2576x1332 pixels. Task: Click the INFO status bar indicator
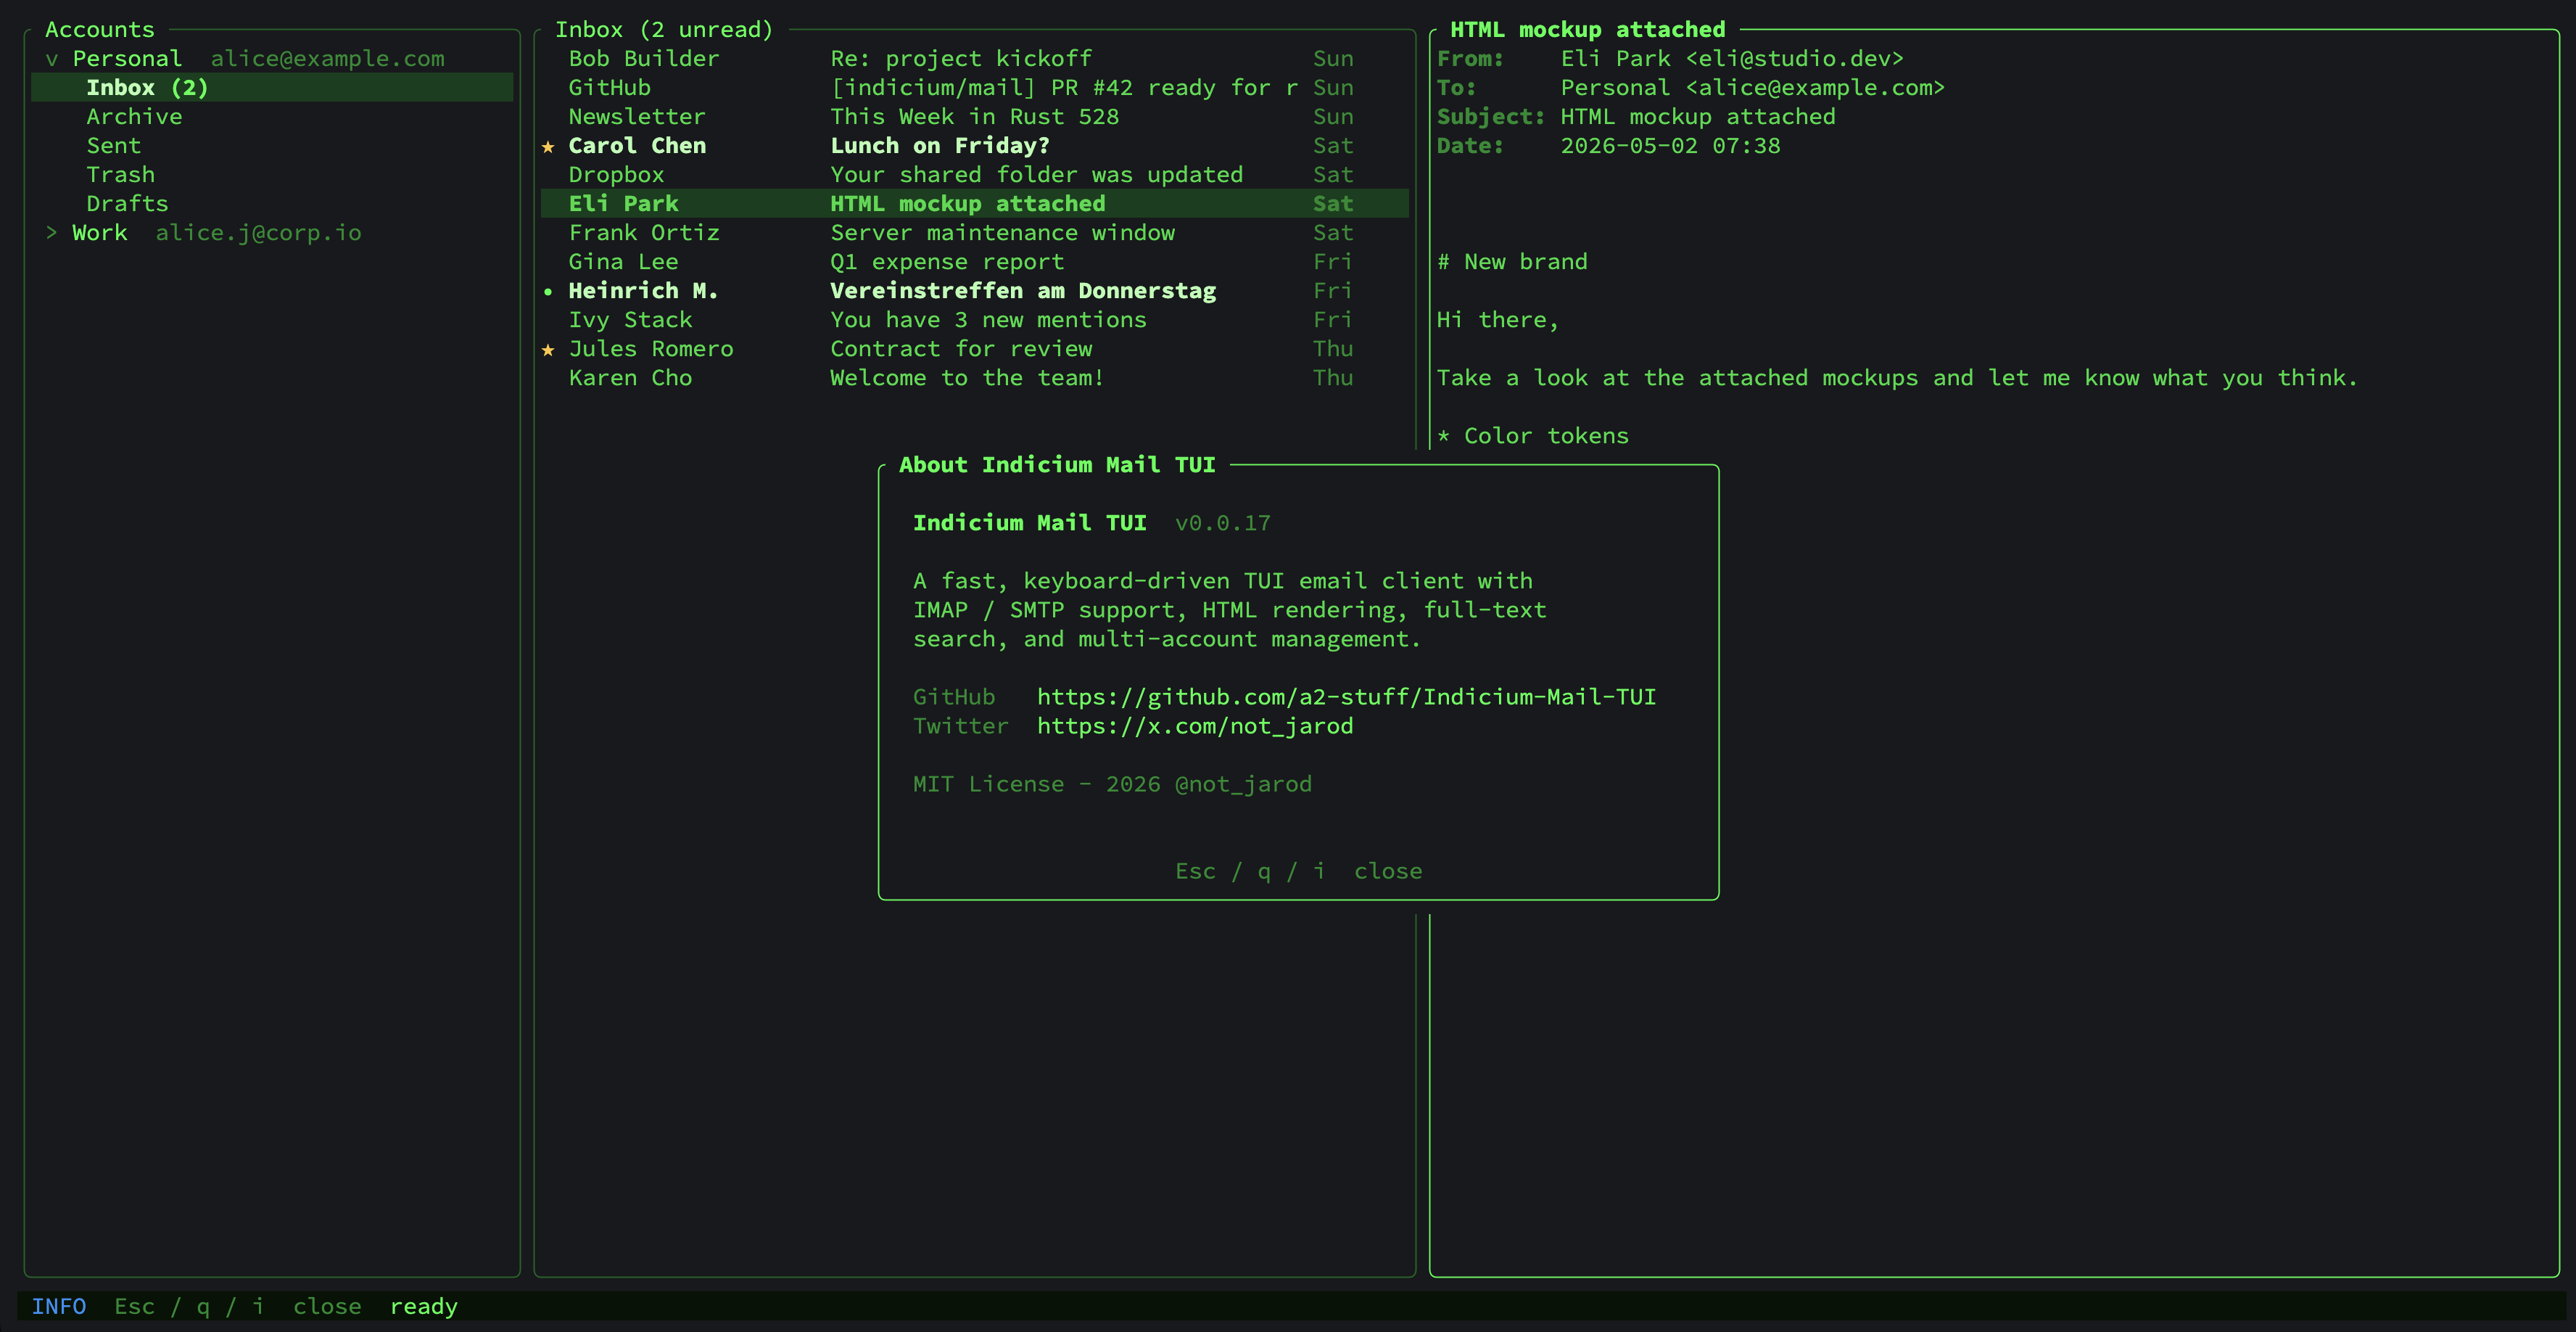click(x=59, y=1306)
